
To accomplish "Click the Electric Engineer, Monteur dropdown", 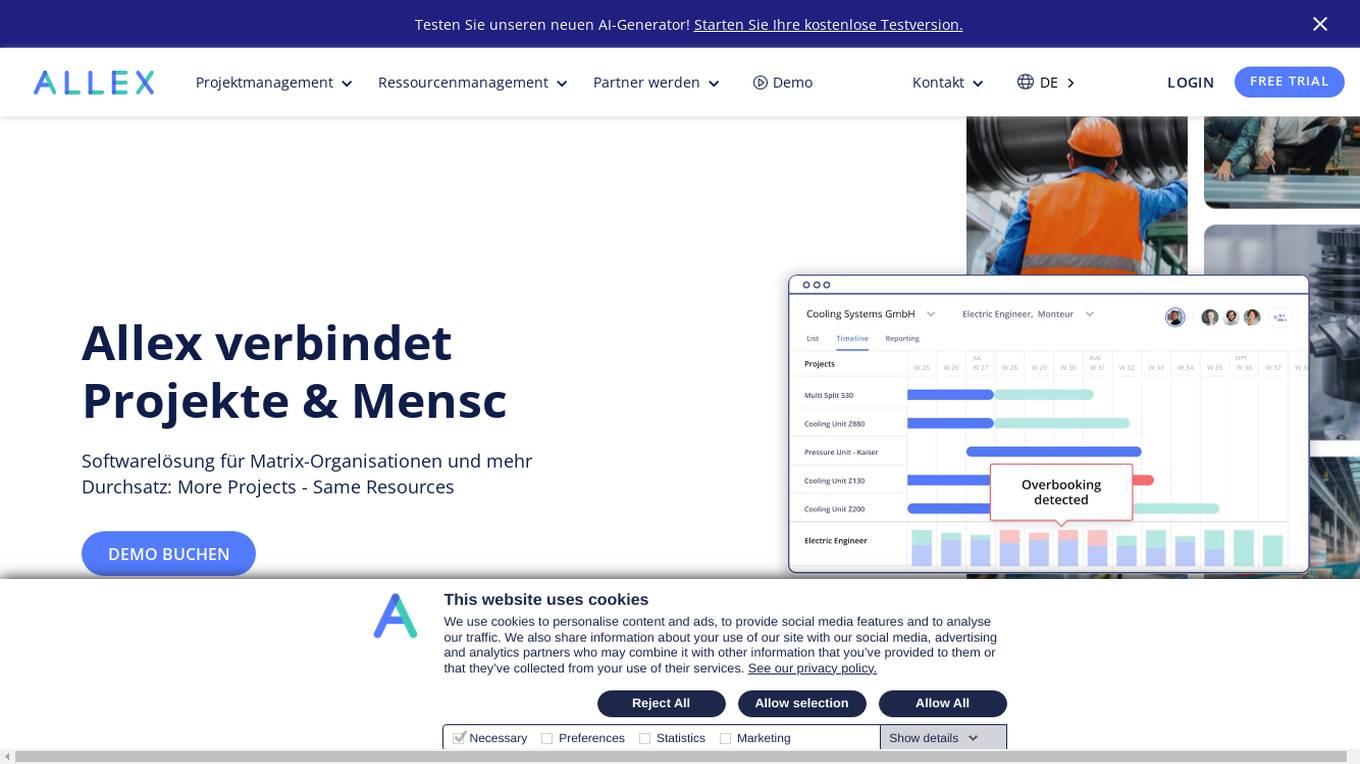I will (x=1028, y=314).
